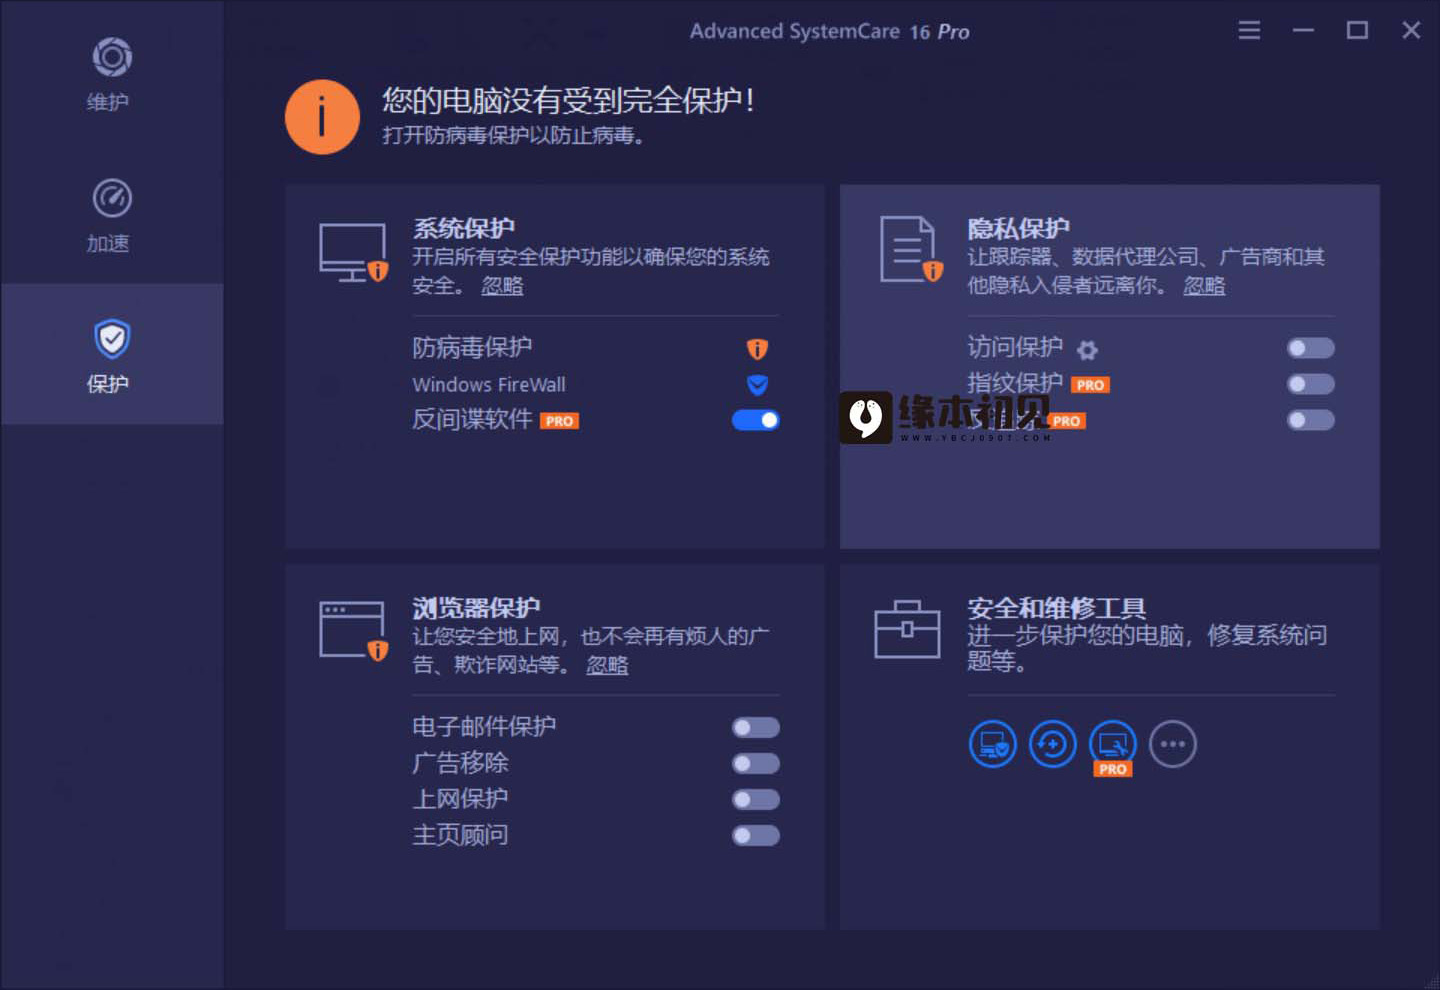
Task: Click the 访问保护 label
Action: [x=1015, y=347]
